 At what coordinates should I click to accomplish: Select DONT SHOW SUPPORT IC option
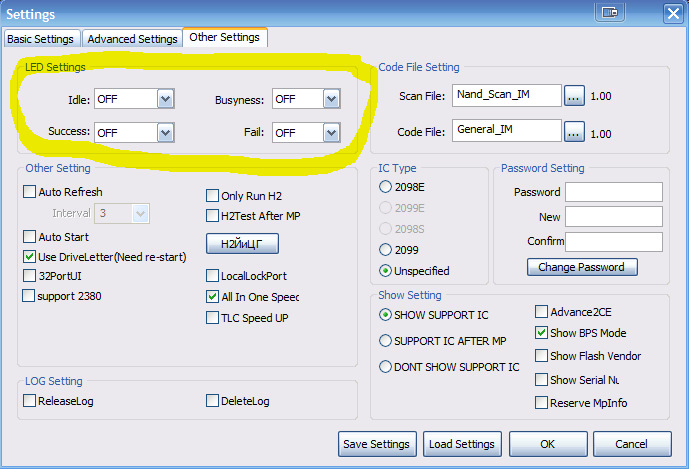385,367
